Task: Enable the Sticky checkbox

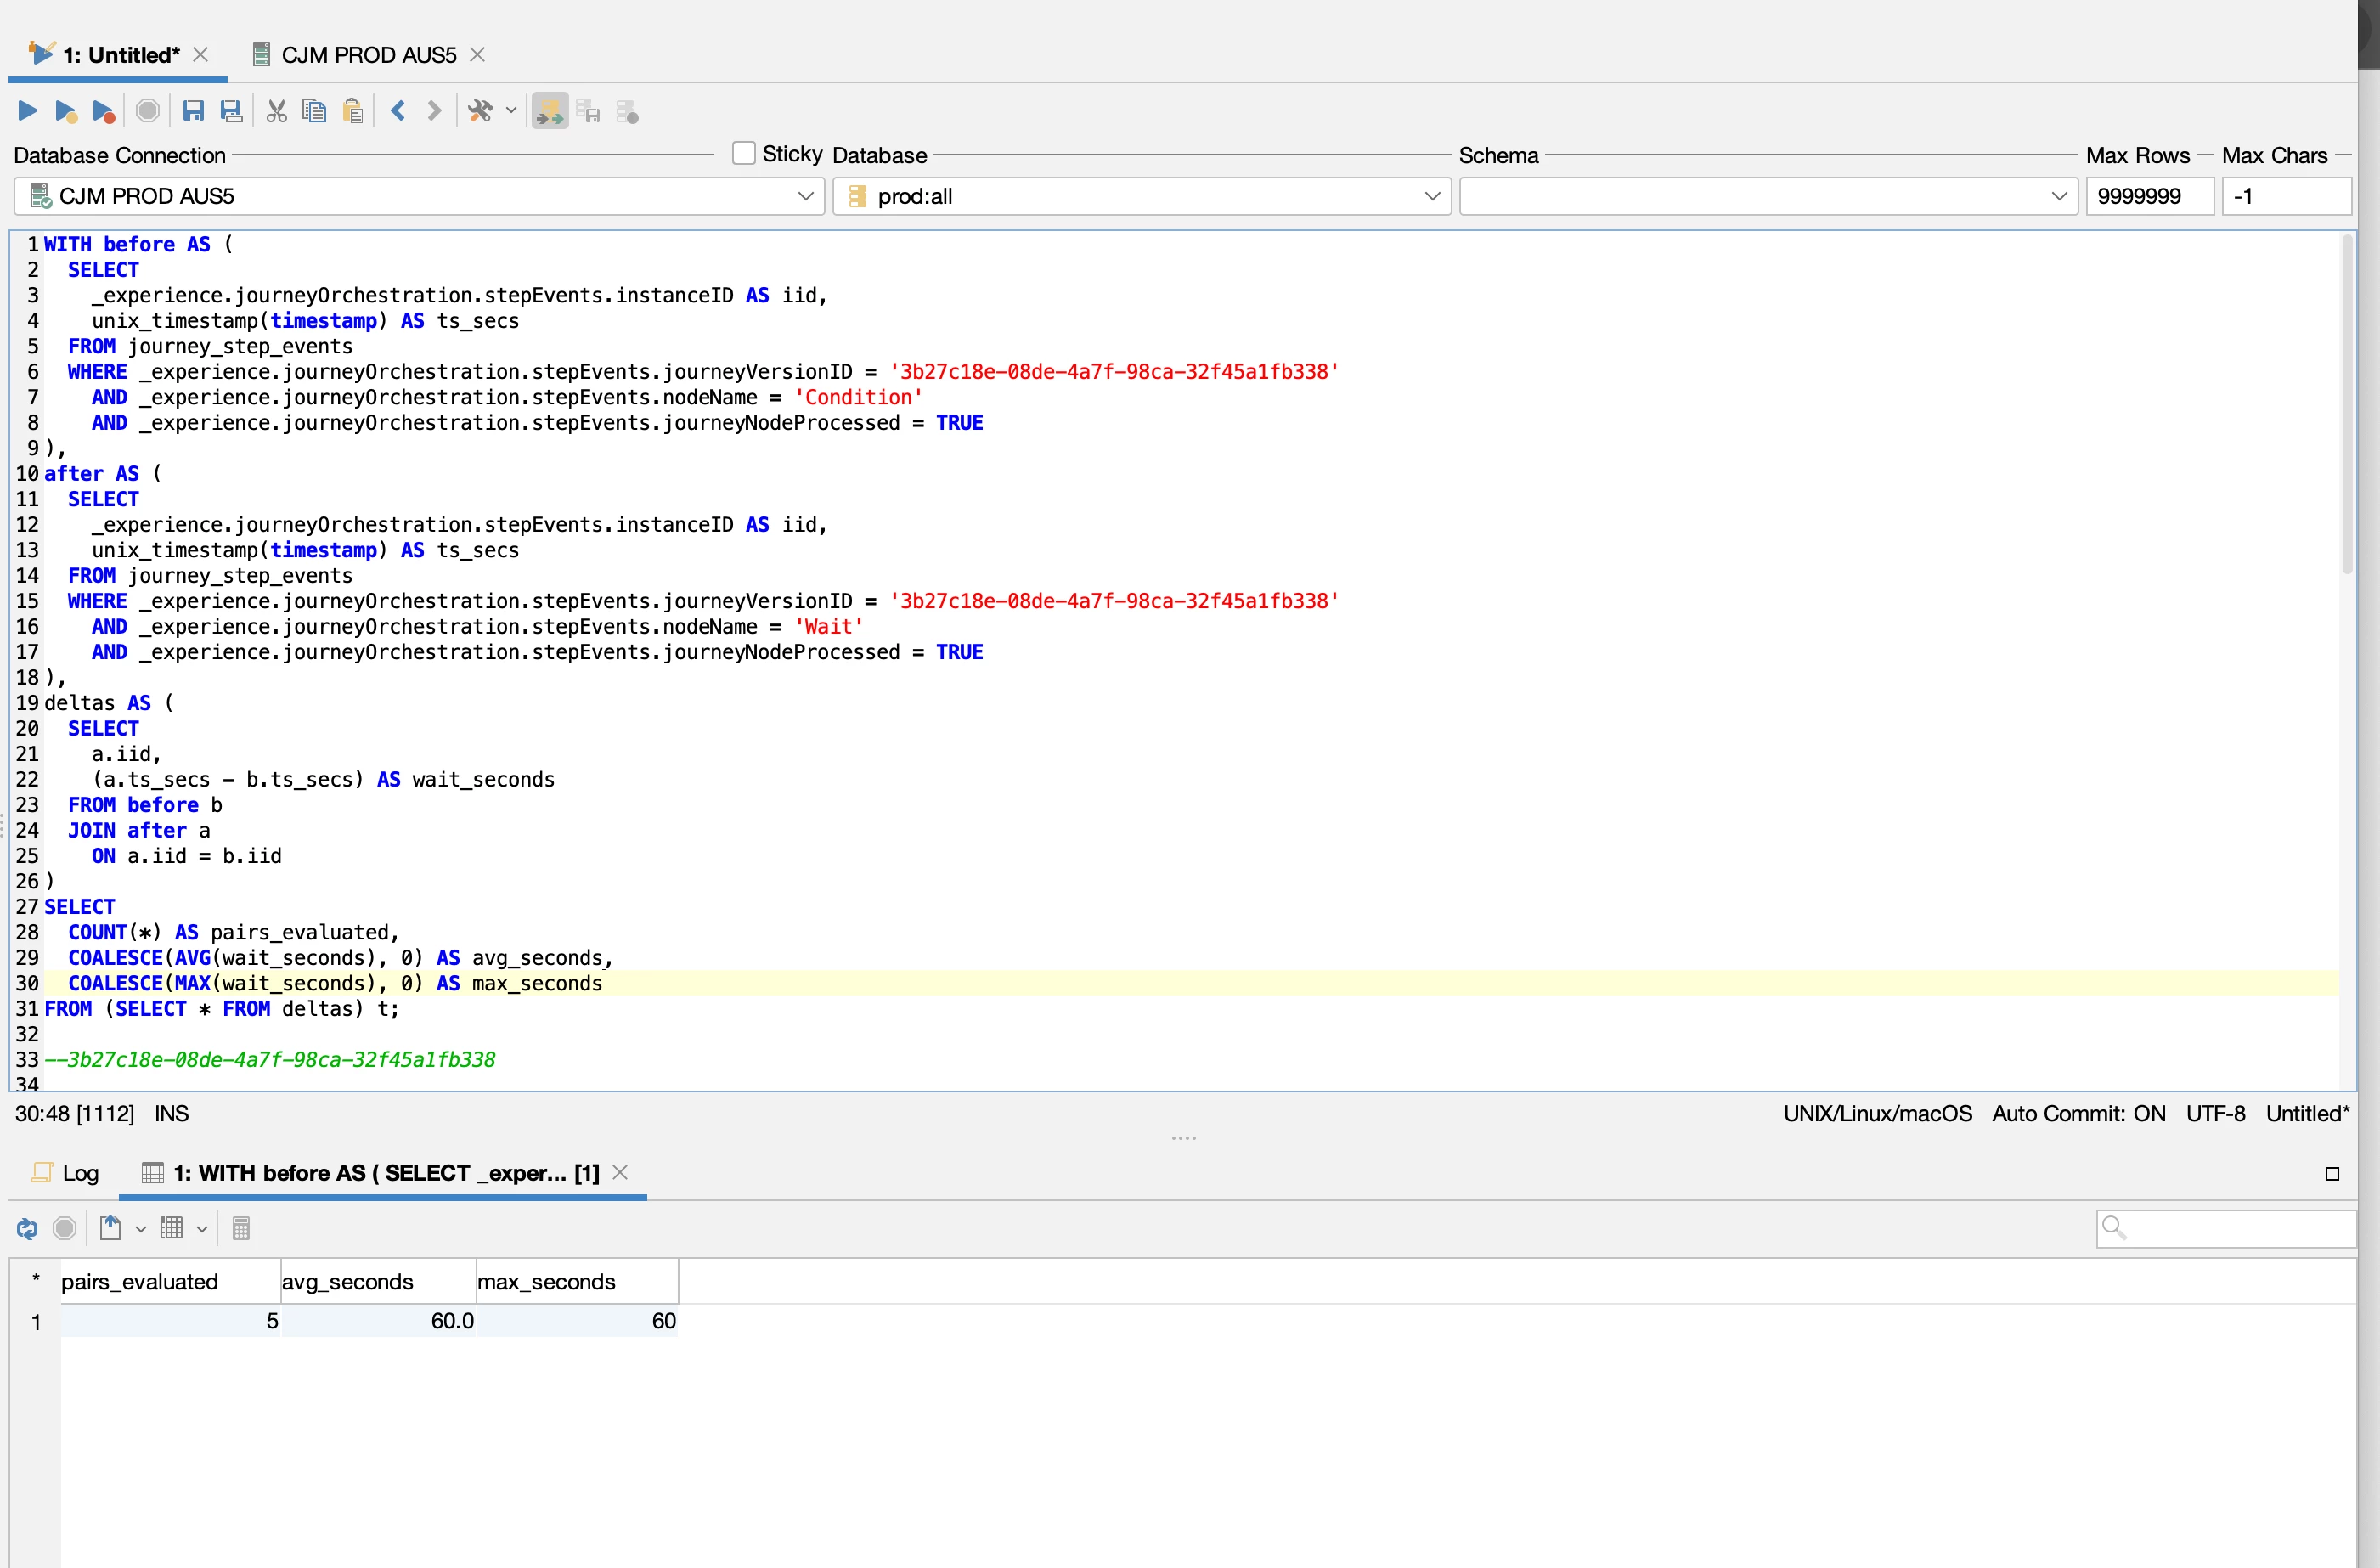Action: point(743,153)
